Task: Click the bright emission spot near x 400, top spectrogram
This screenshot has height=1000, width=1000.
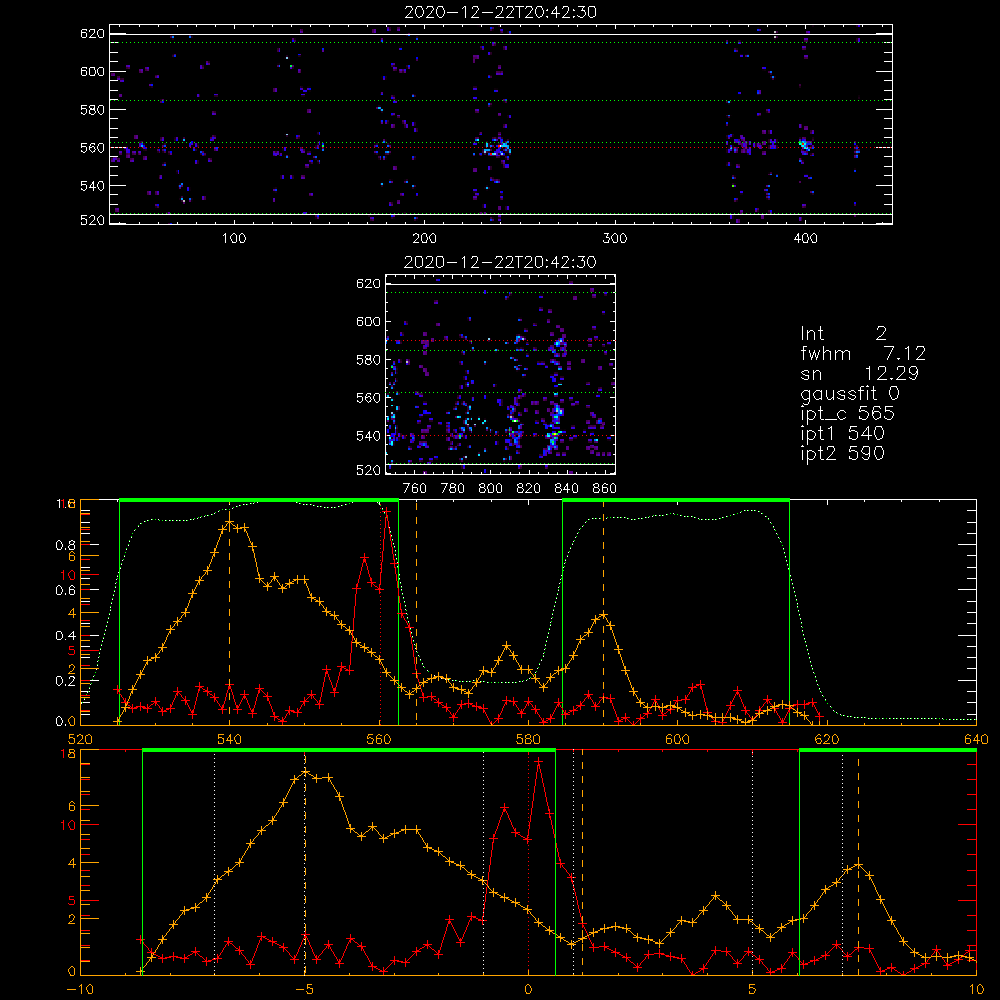Action: pyautogui.click(x=805, y=145)
